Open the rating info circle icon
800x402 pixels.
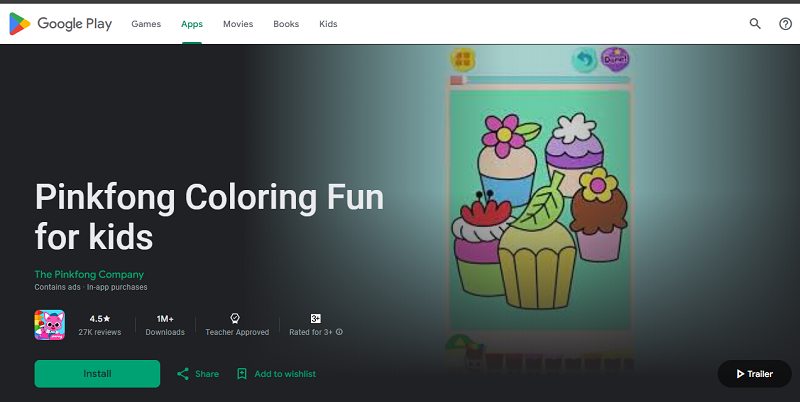pos(339,332)
